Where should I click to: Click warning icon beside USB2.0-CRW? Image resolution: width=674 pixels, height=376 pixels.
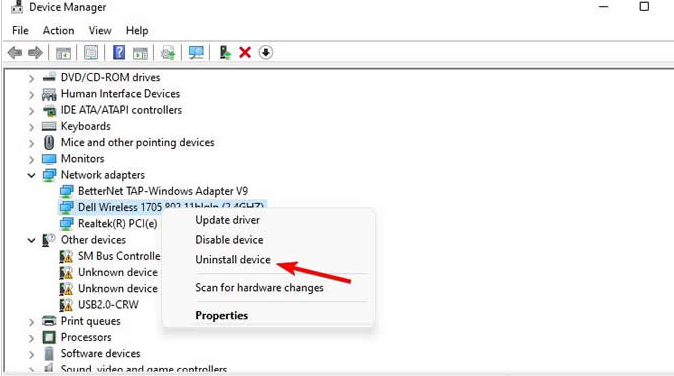(66, 305)
